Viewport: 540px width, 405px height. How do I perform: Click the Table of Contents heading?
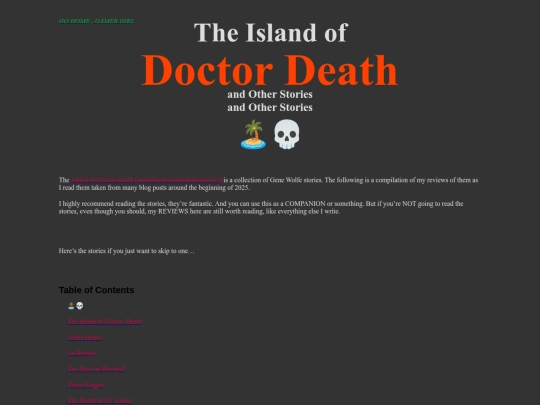pyautogui.click(x=96, y=290)
